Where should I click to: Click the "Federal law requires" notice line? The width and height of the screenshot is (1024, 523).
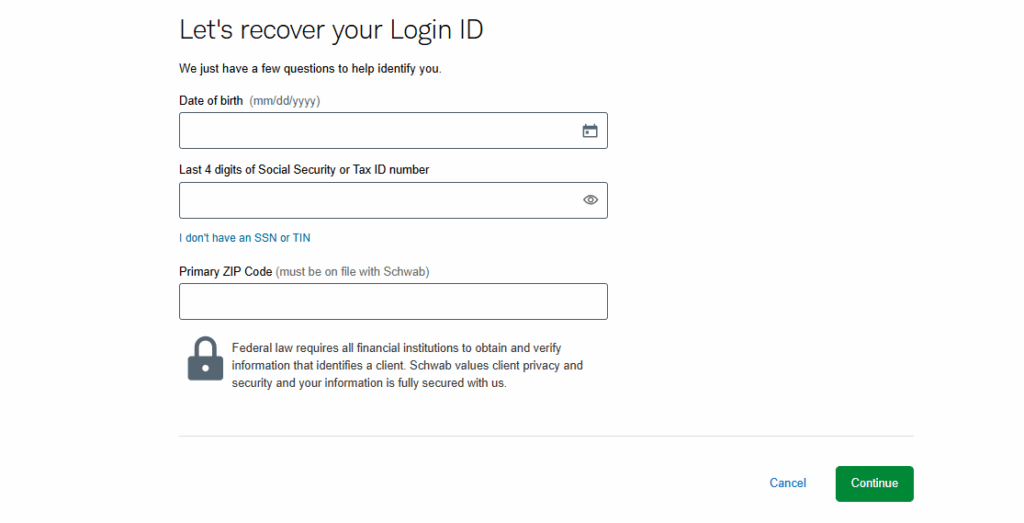396,348
